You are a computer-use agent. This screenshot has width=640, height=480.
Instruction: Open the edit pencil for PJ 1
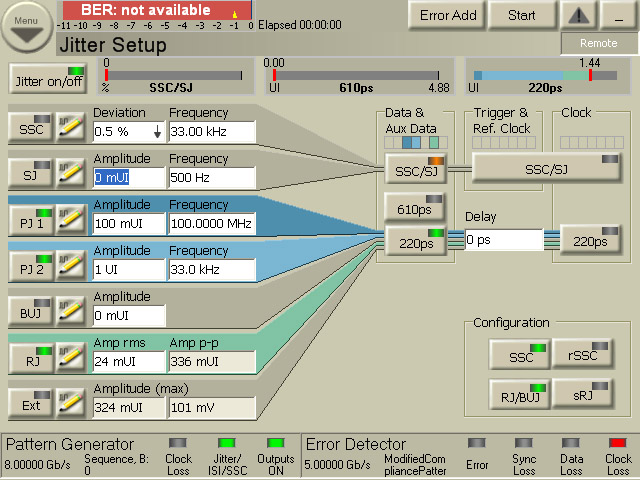point(70,219)
